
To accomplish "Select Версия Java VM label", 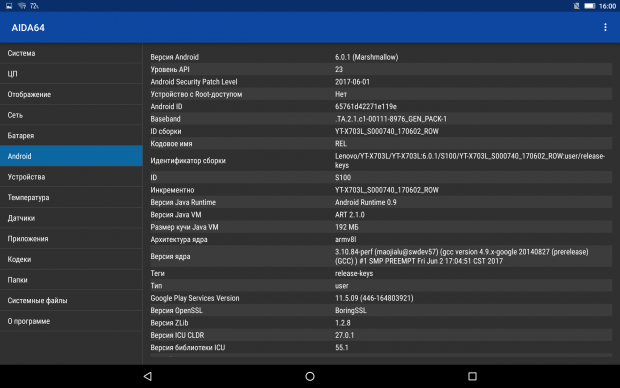I will [x=176, y=215].
